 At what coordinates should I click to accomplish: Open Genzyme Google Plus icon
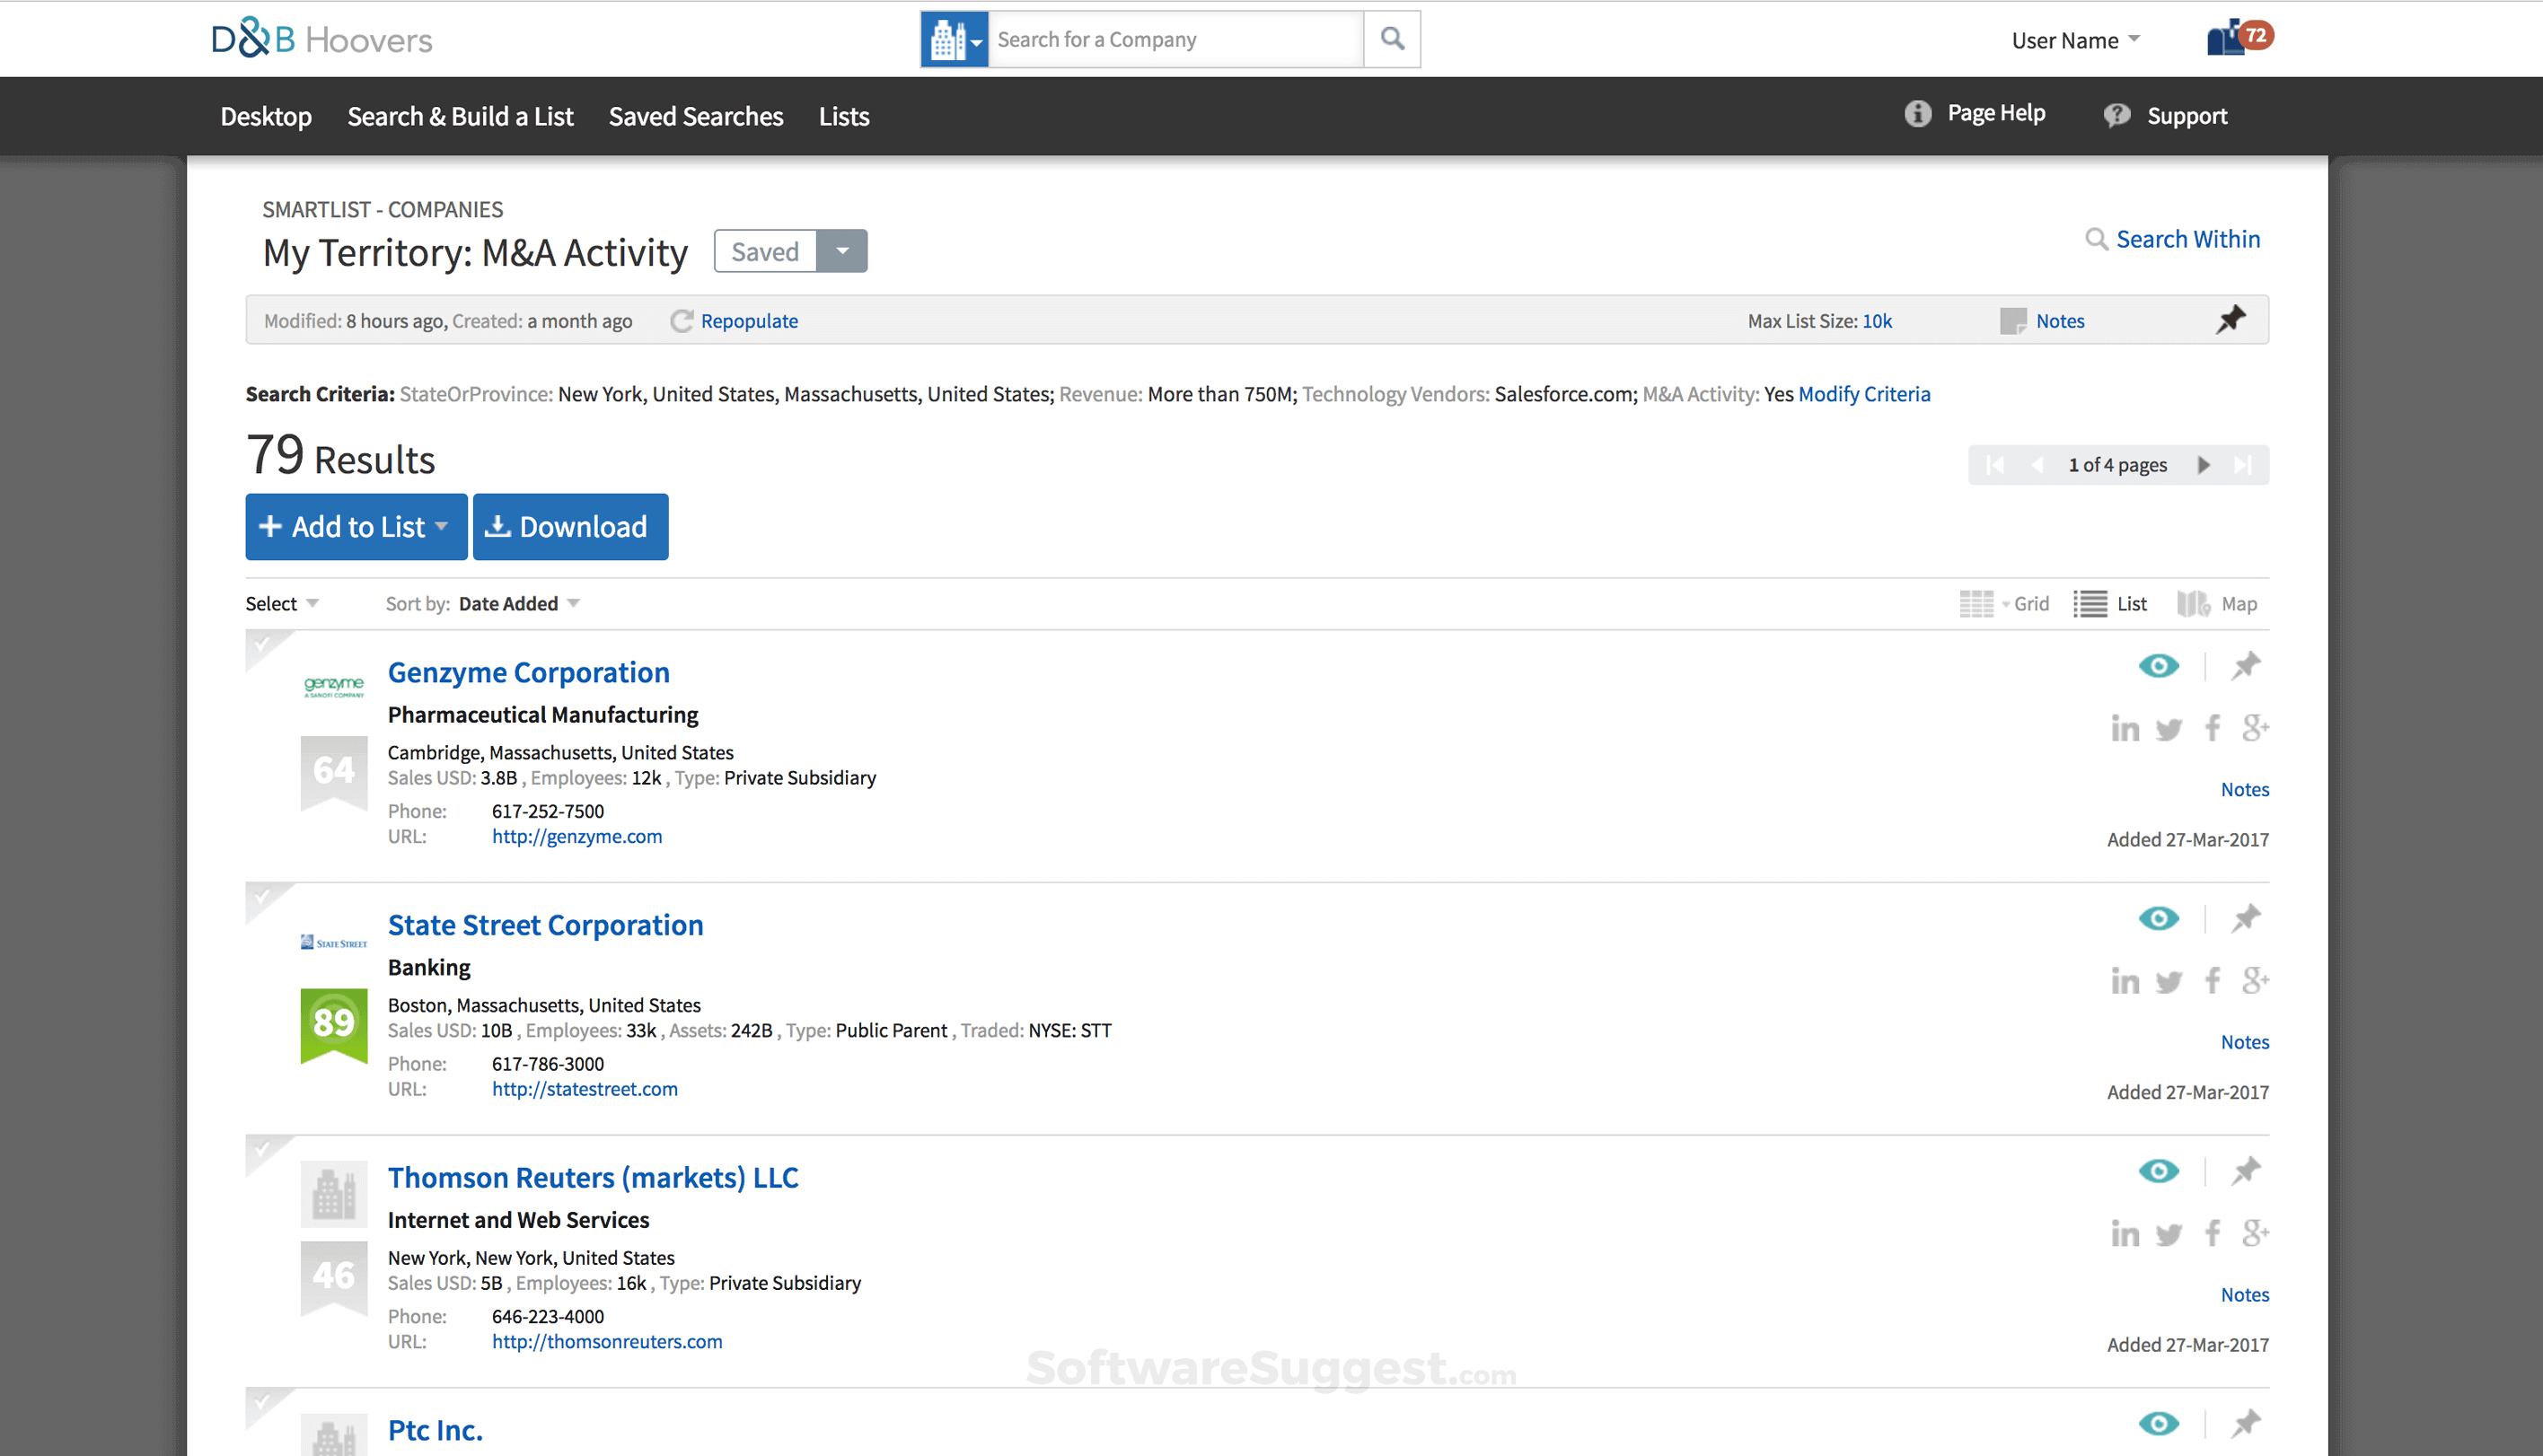click(2255, 727)
